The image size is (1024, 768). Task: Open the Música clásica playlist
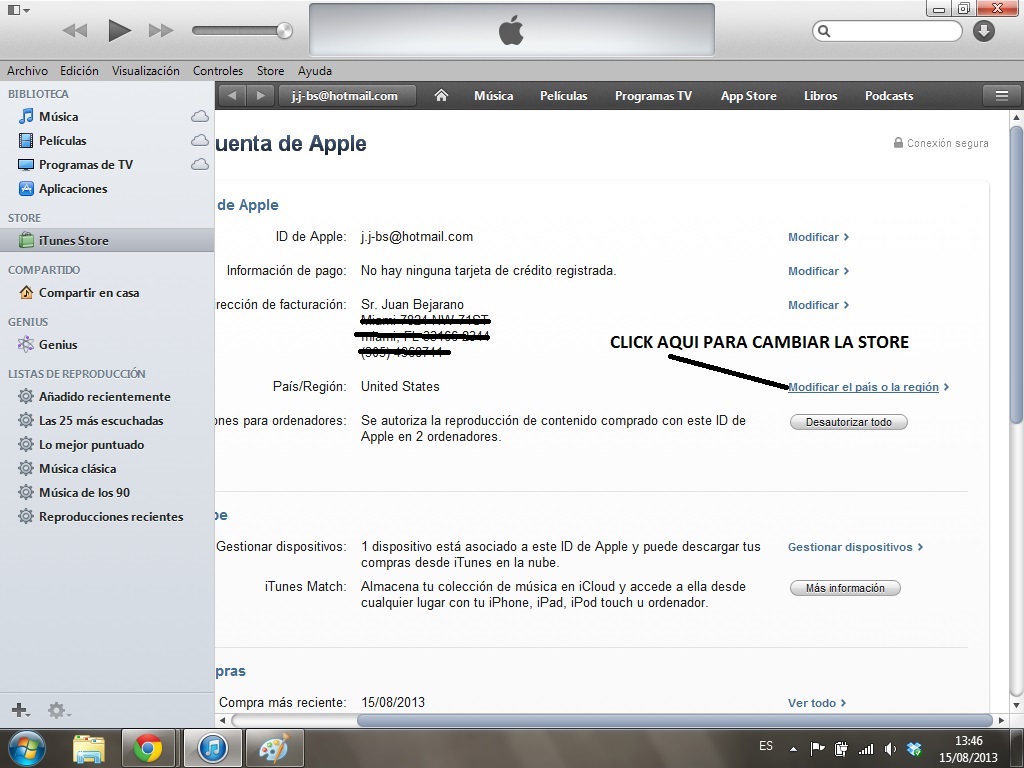[x=78, y=469]
